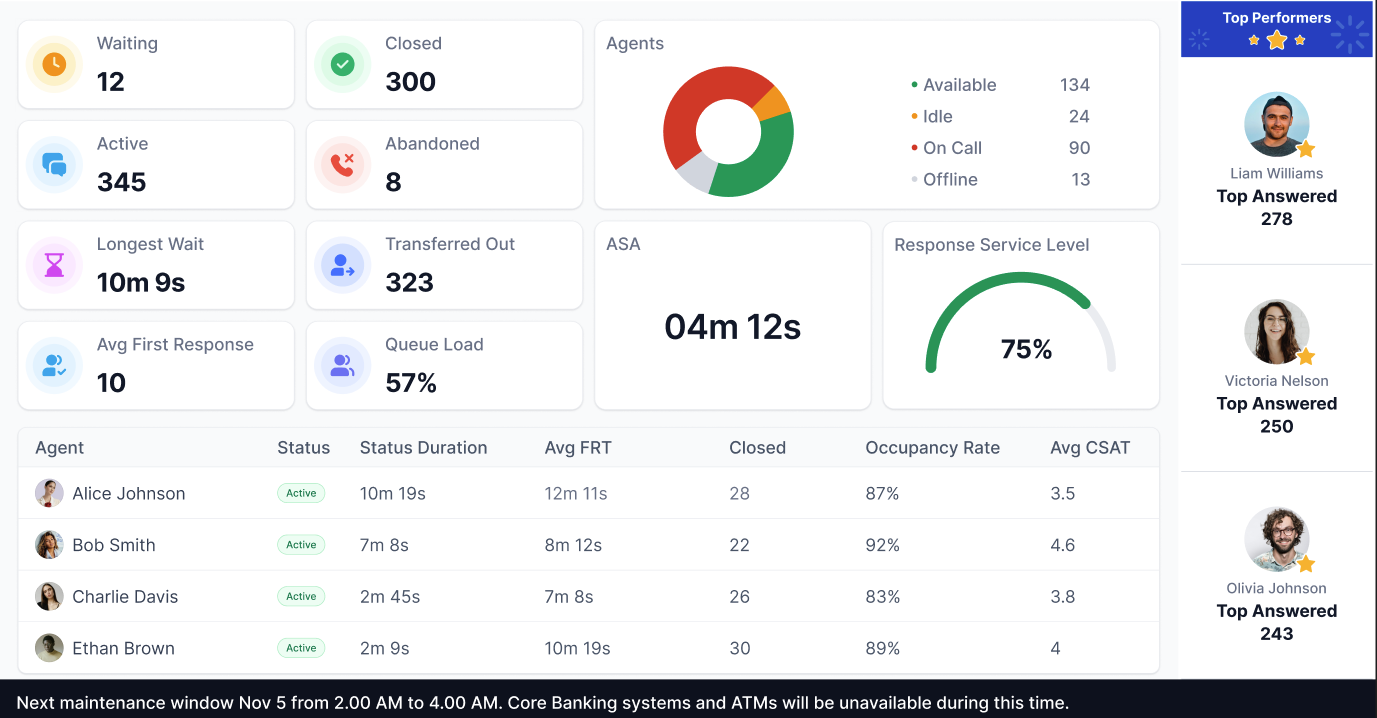
Task: Click the Top Performers banner
Action: click(x=1275, y=29)
